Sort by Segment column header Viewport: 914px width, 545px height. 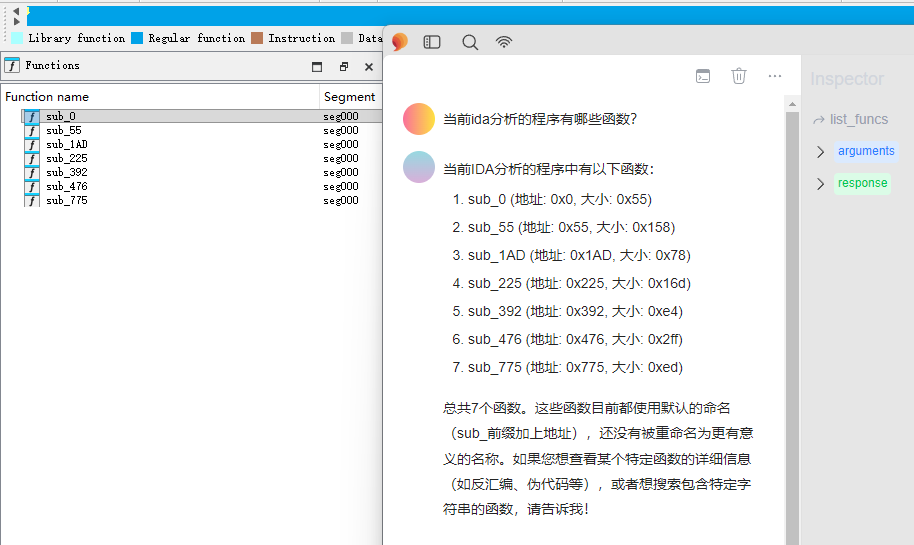pos(350,97)
